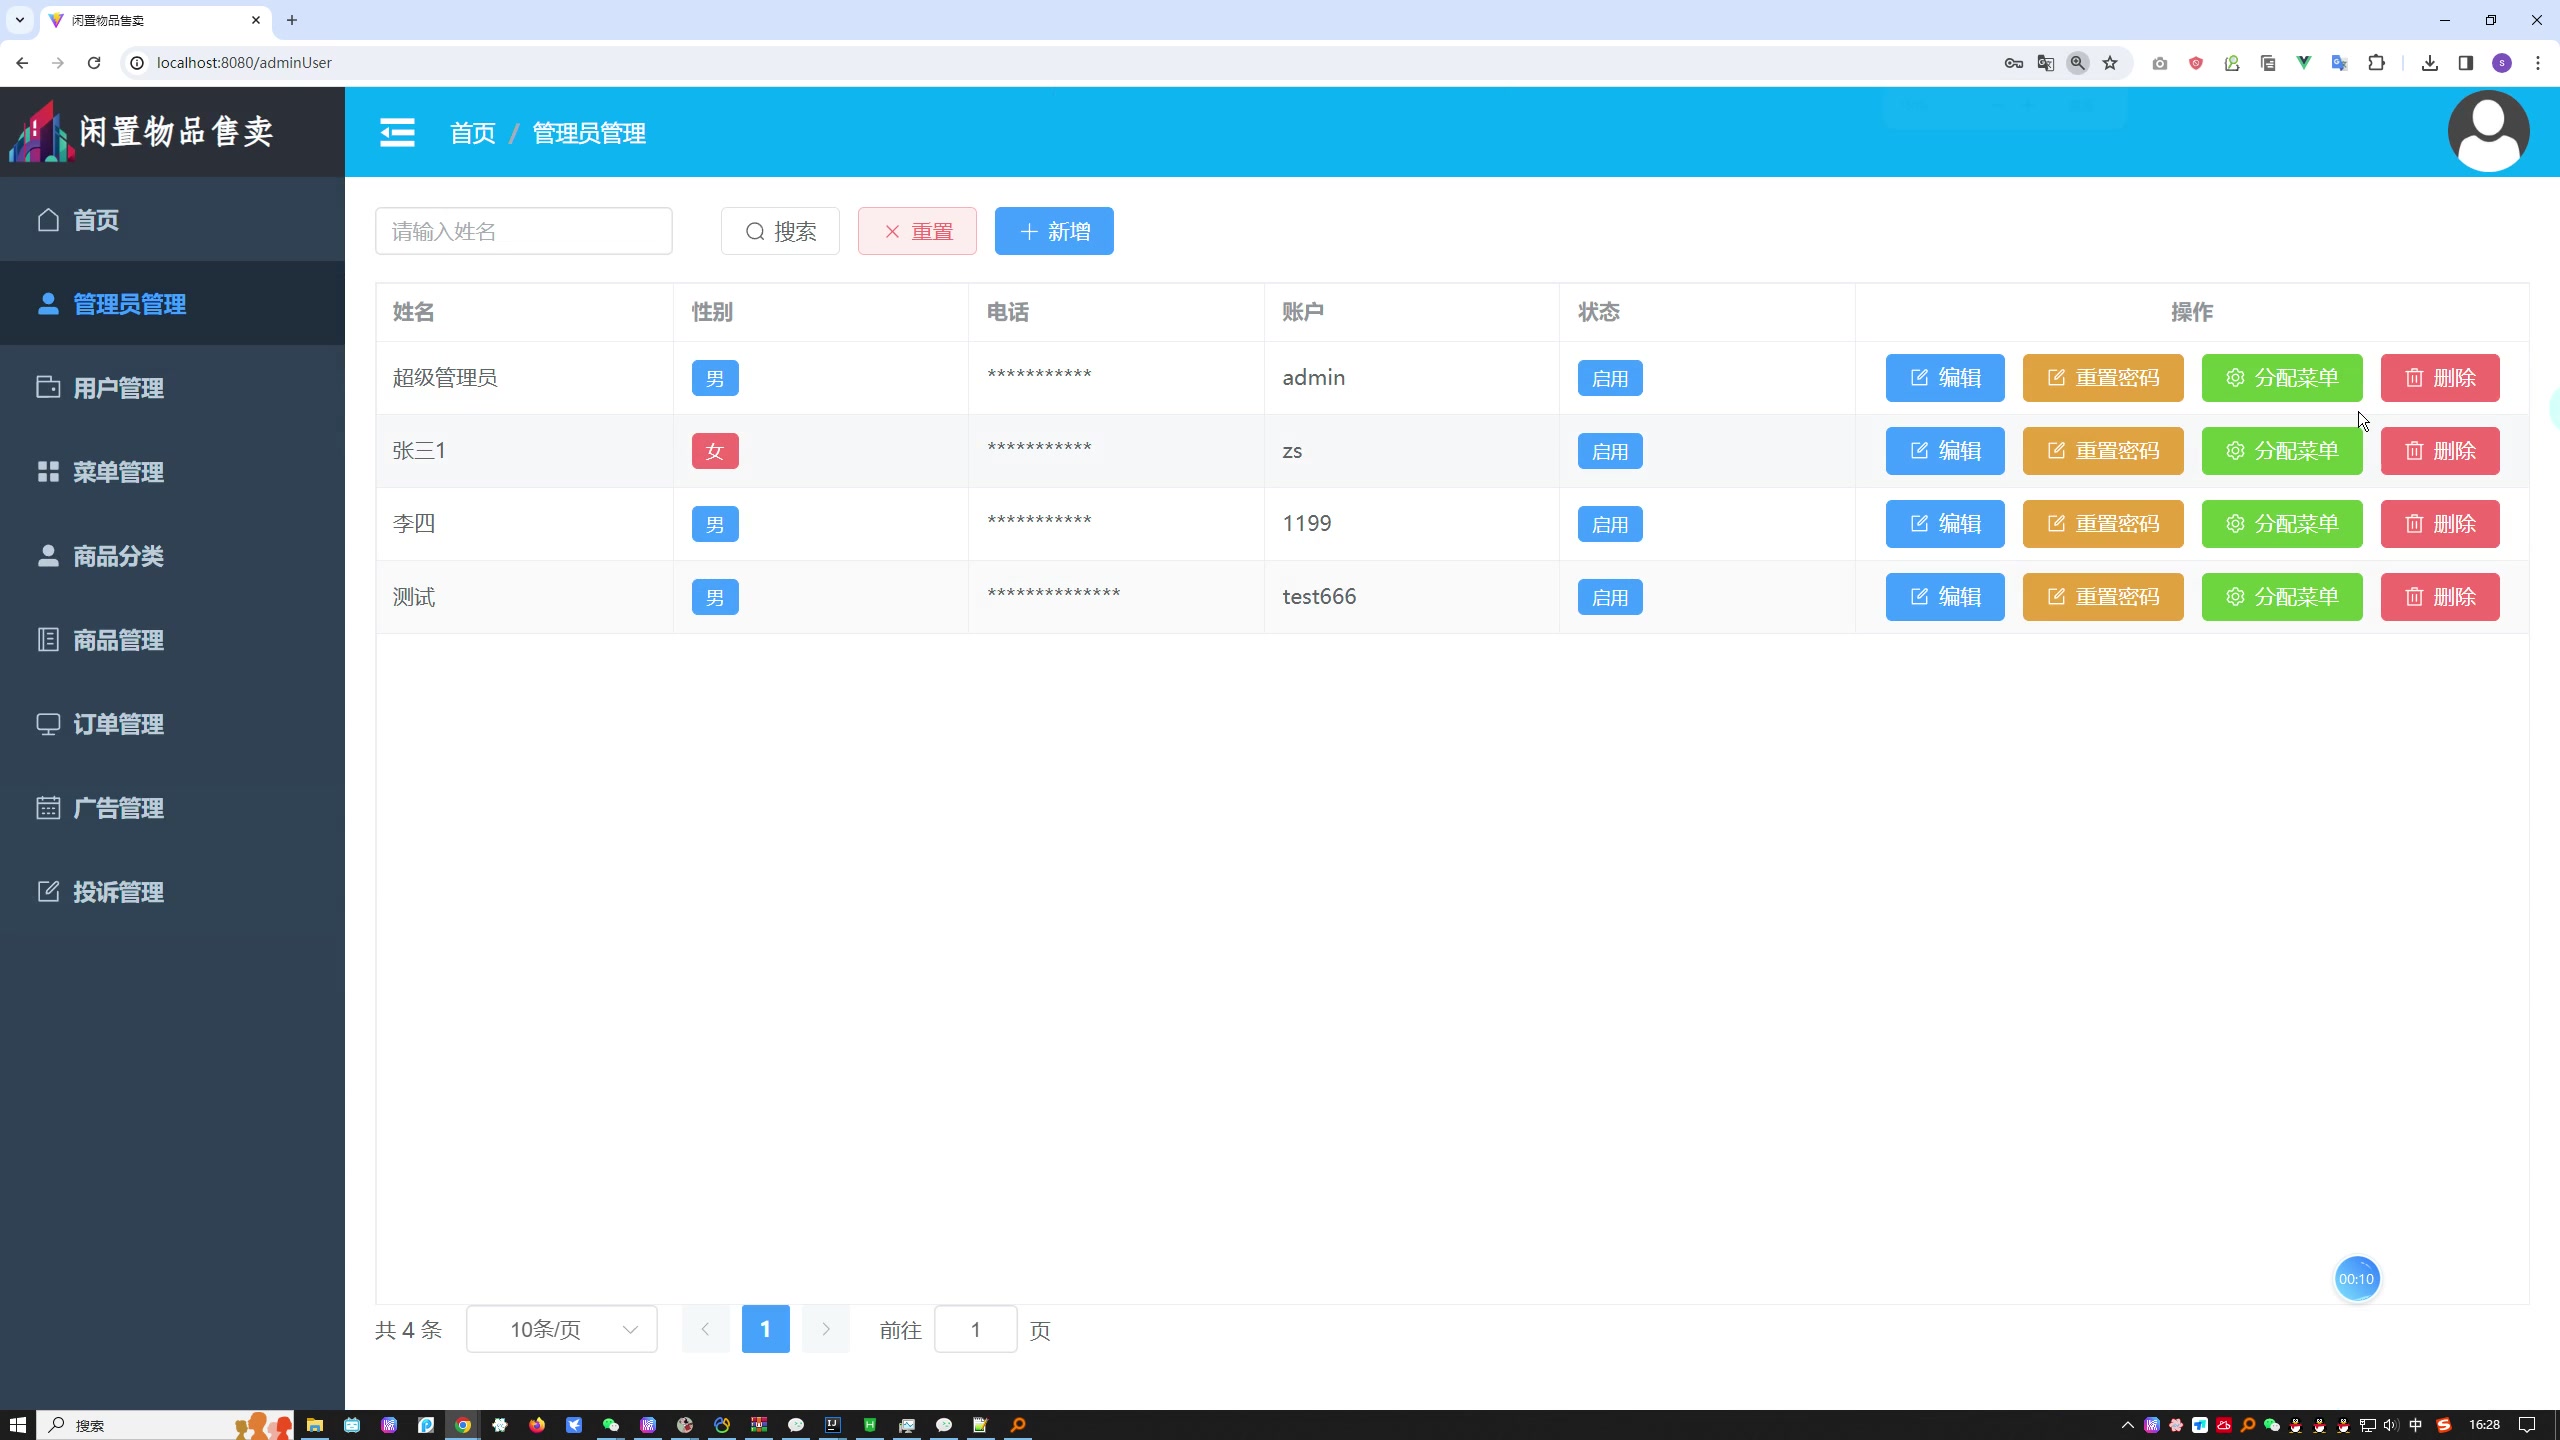Add a new admin with 新增
The width and height of the screenshot is (2560, 1440).
coord(1054,231)
